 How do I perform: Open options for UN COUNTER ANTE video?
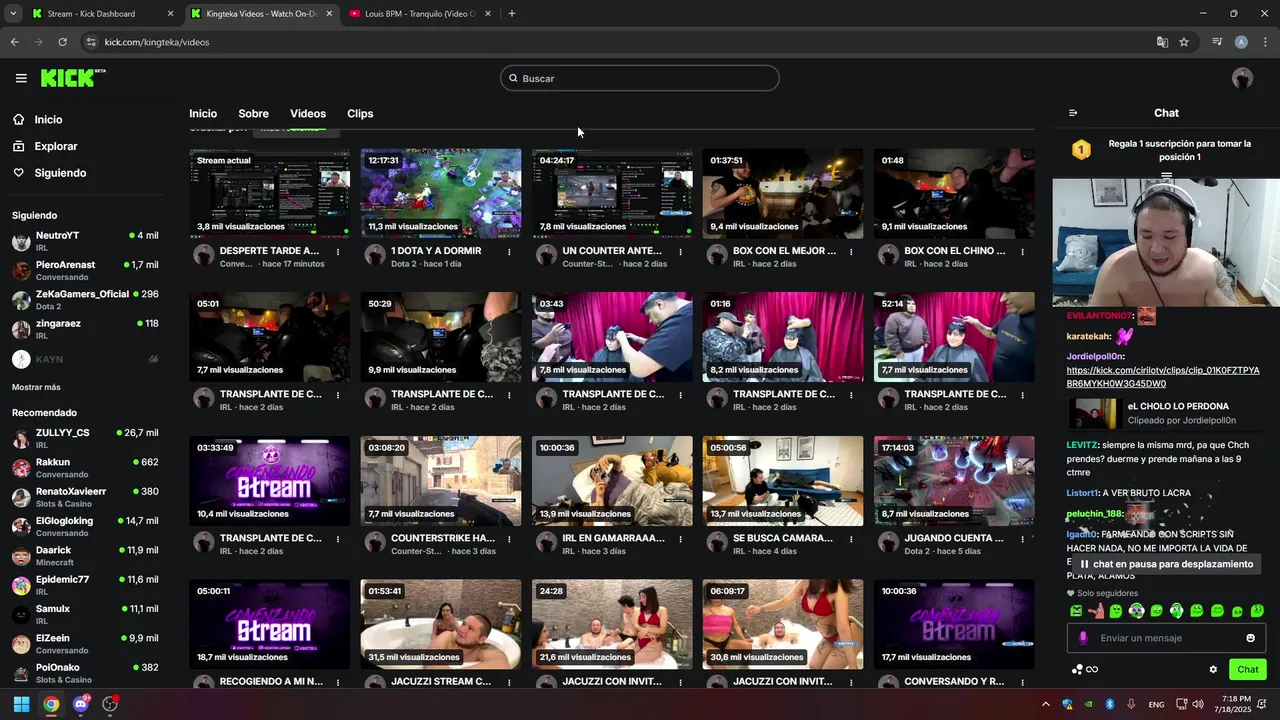pos(680,252)
